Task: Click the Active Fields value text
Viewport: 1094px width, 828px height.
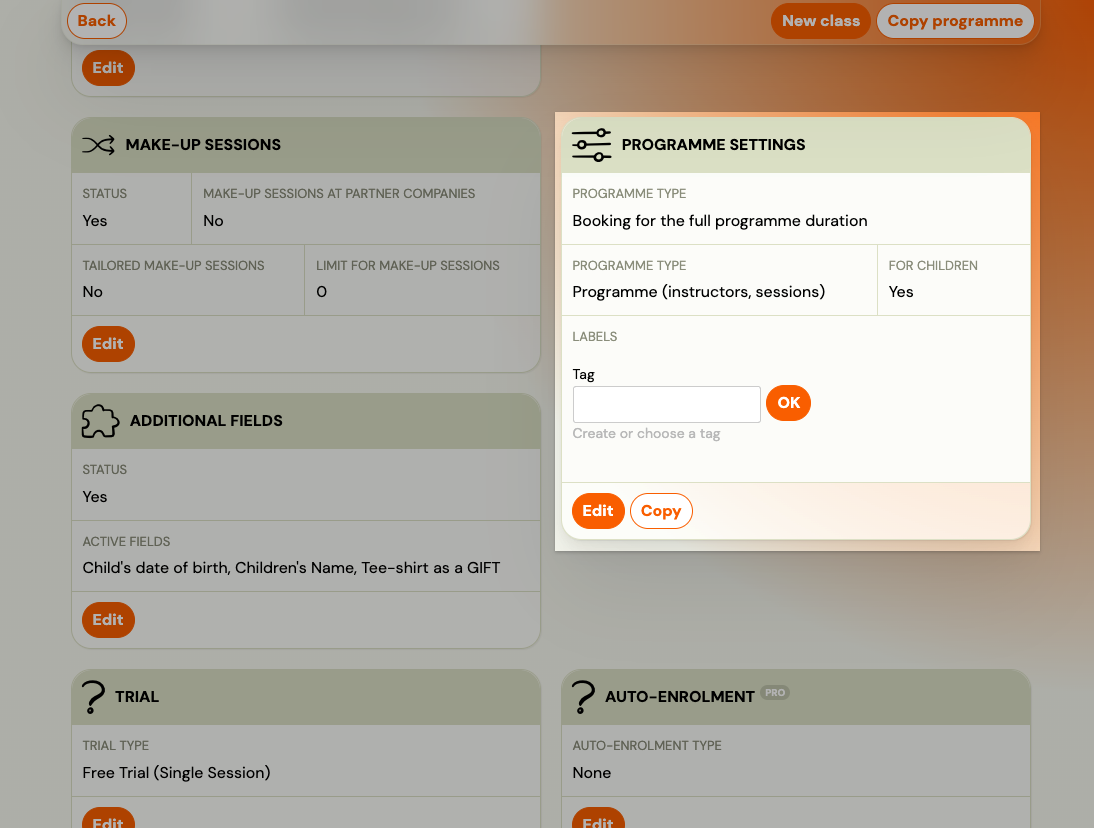Action: coord(291,568)
